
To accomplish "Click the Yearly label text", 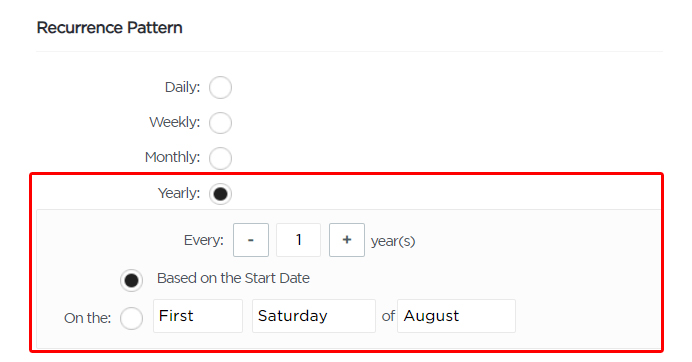I will (x=179, y=193).
